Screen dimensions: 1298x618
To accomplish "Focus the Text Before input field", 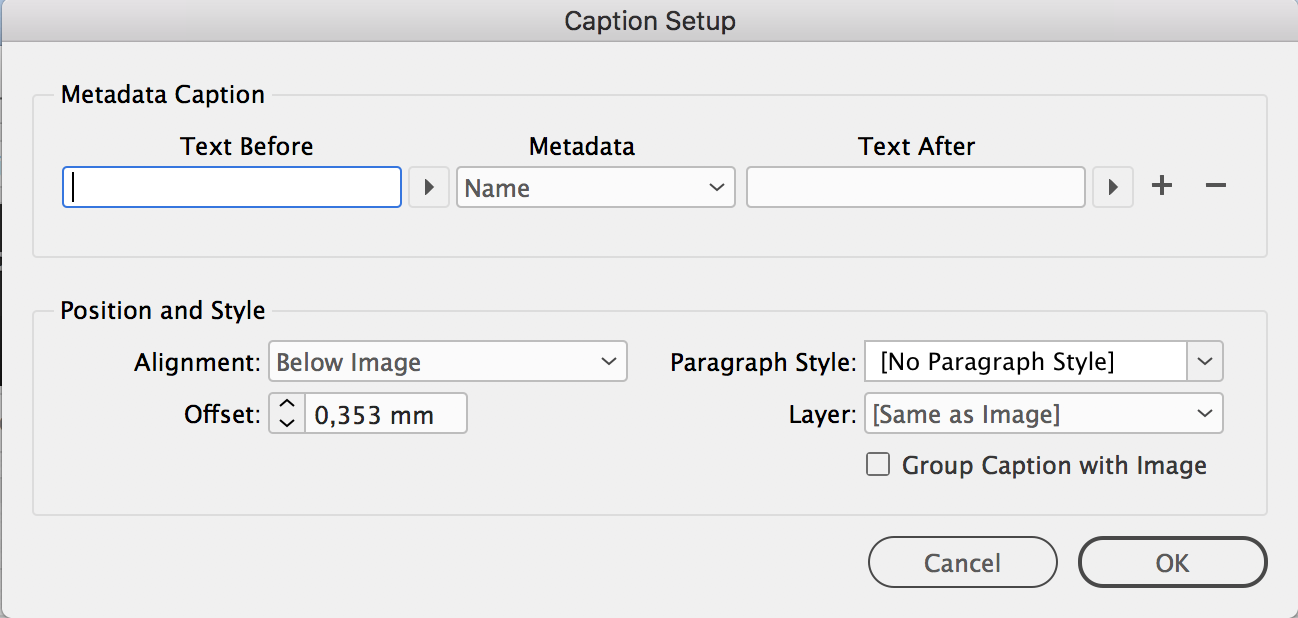I will click(232, 187).
